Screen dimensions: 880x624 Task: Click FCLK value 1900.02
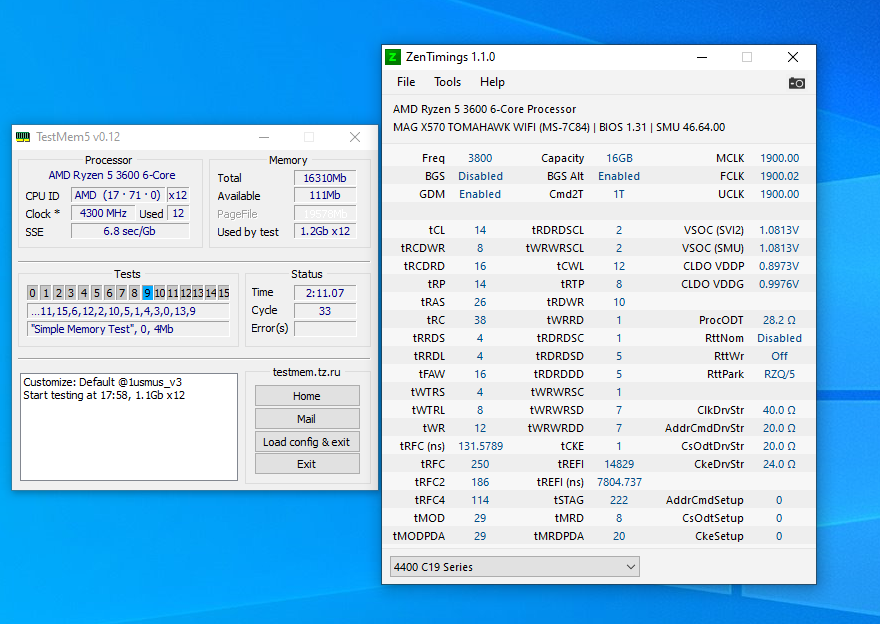[x=780, y=176]
